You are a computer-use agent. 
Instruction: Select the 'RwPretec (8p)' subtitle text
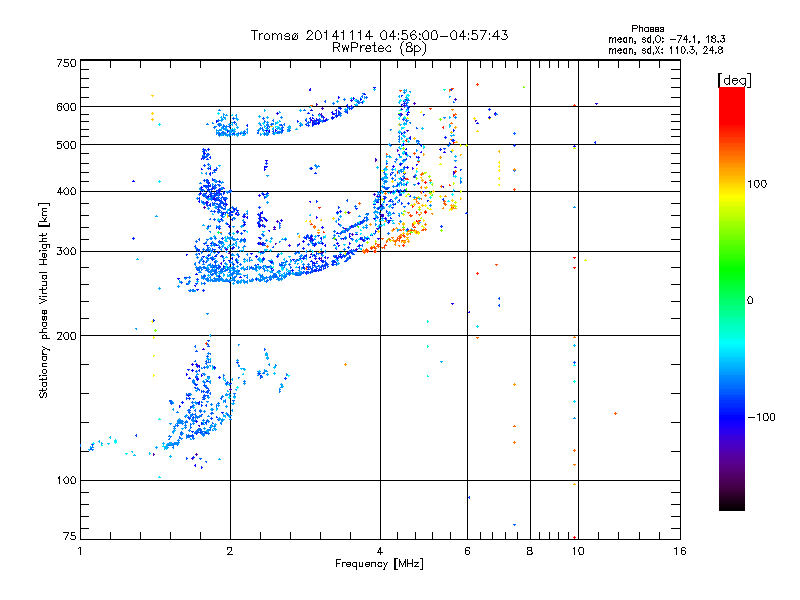(x=379, y=48)
